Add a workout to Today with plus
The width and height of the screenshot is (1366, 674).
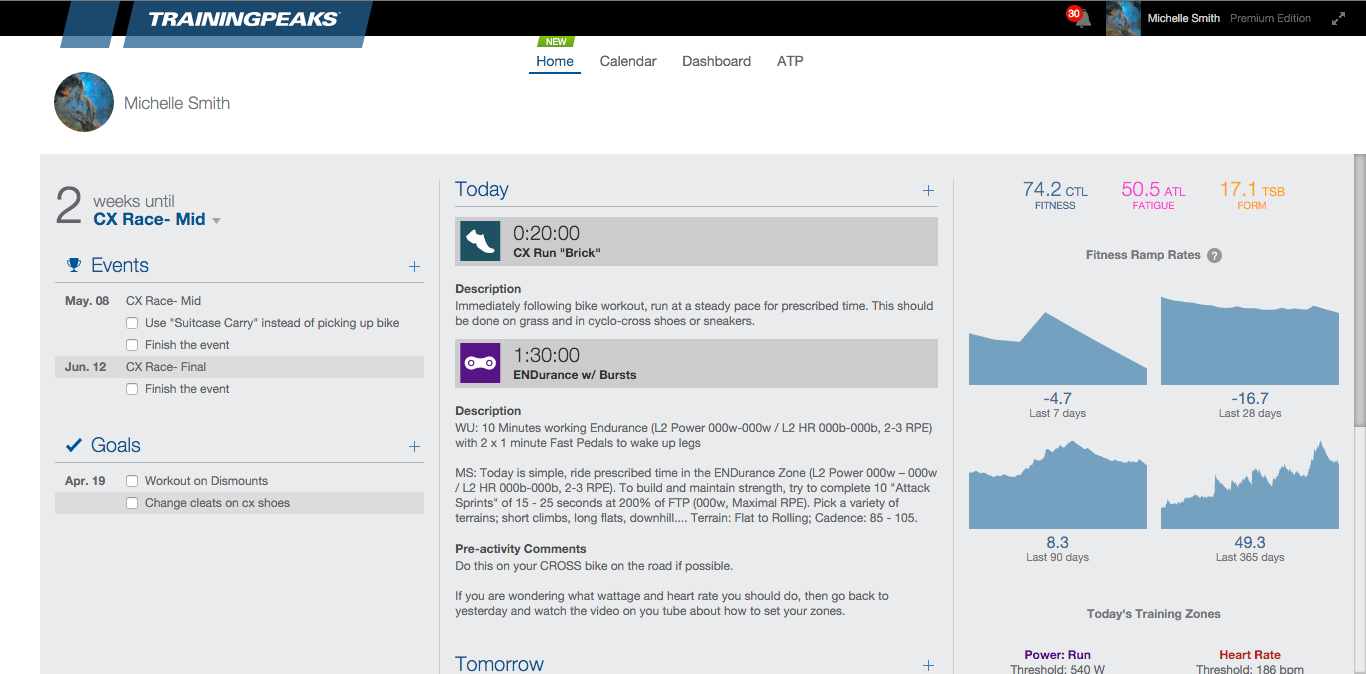point(928,190)
